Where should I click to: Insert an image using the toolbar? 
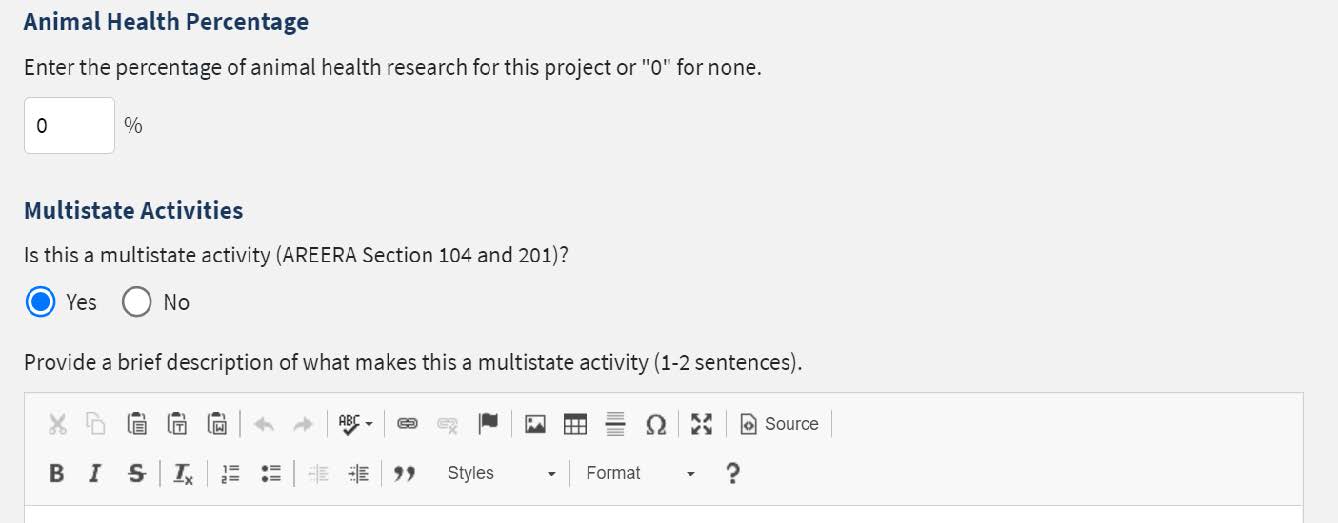[x=536, y=424]
